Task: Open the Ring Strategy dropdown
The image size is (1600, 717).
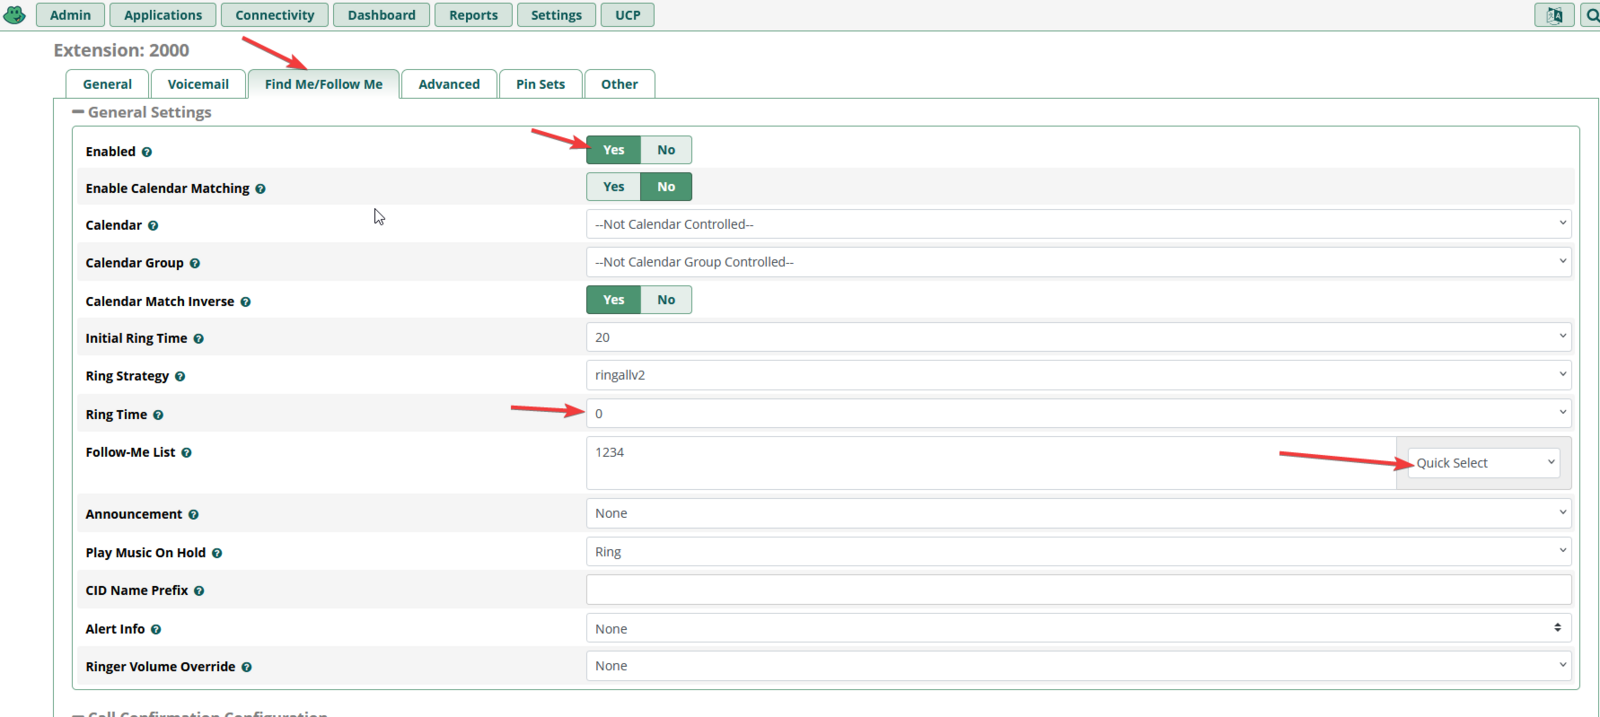Action: click(1077, 375)
